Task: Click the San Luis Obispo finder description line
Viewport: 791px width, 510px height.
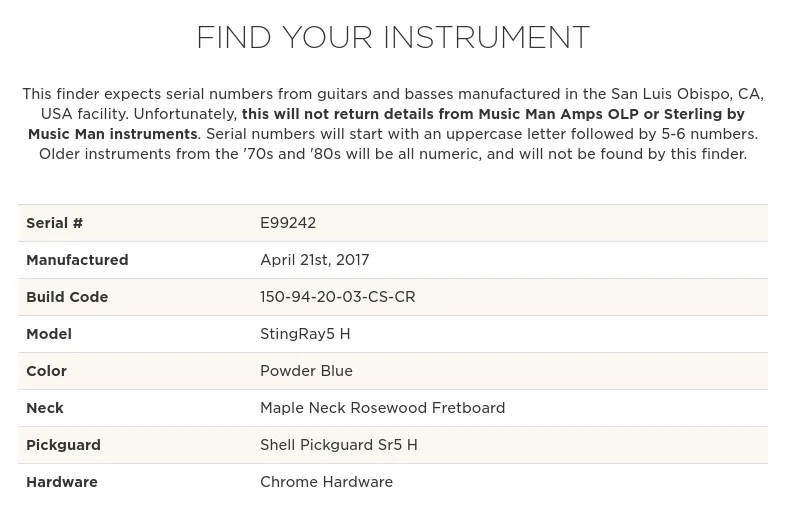Action: [392, 94]
